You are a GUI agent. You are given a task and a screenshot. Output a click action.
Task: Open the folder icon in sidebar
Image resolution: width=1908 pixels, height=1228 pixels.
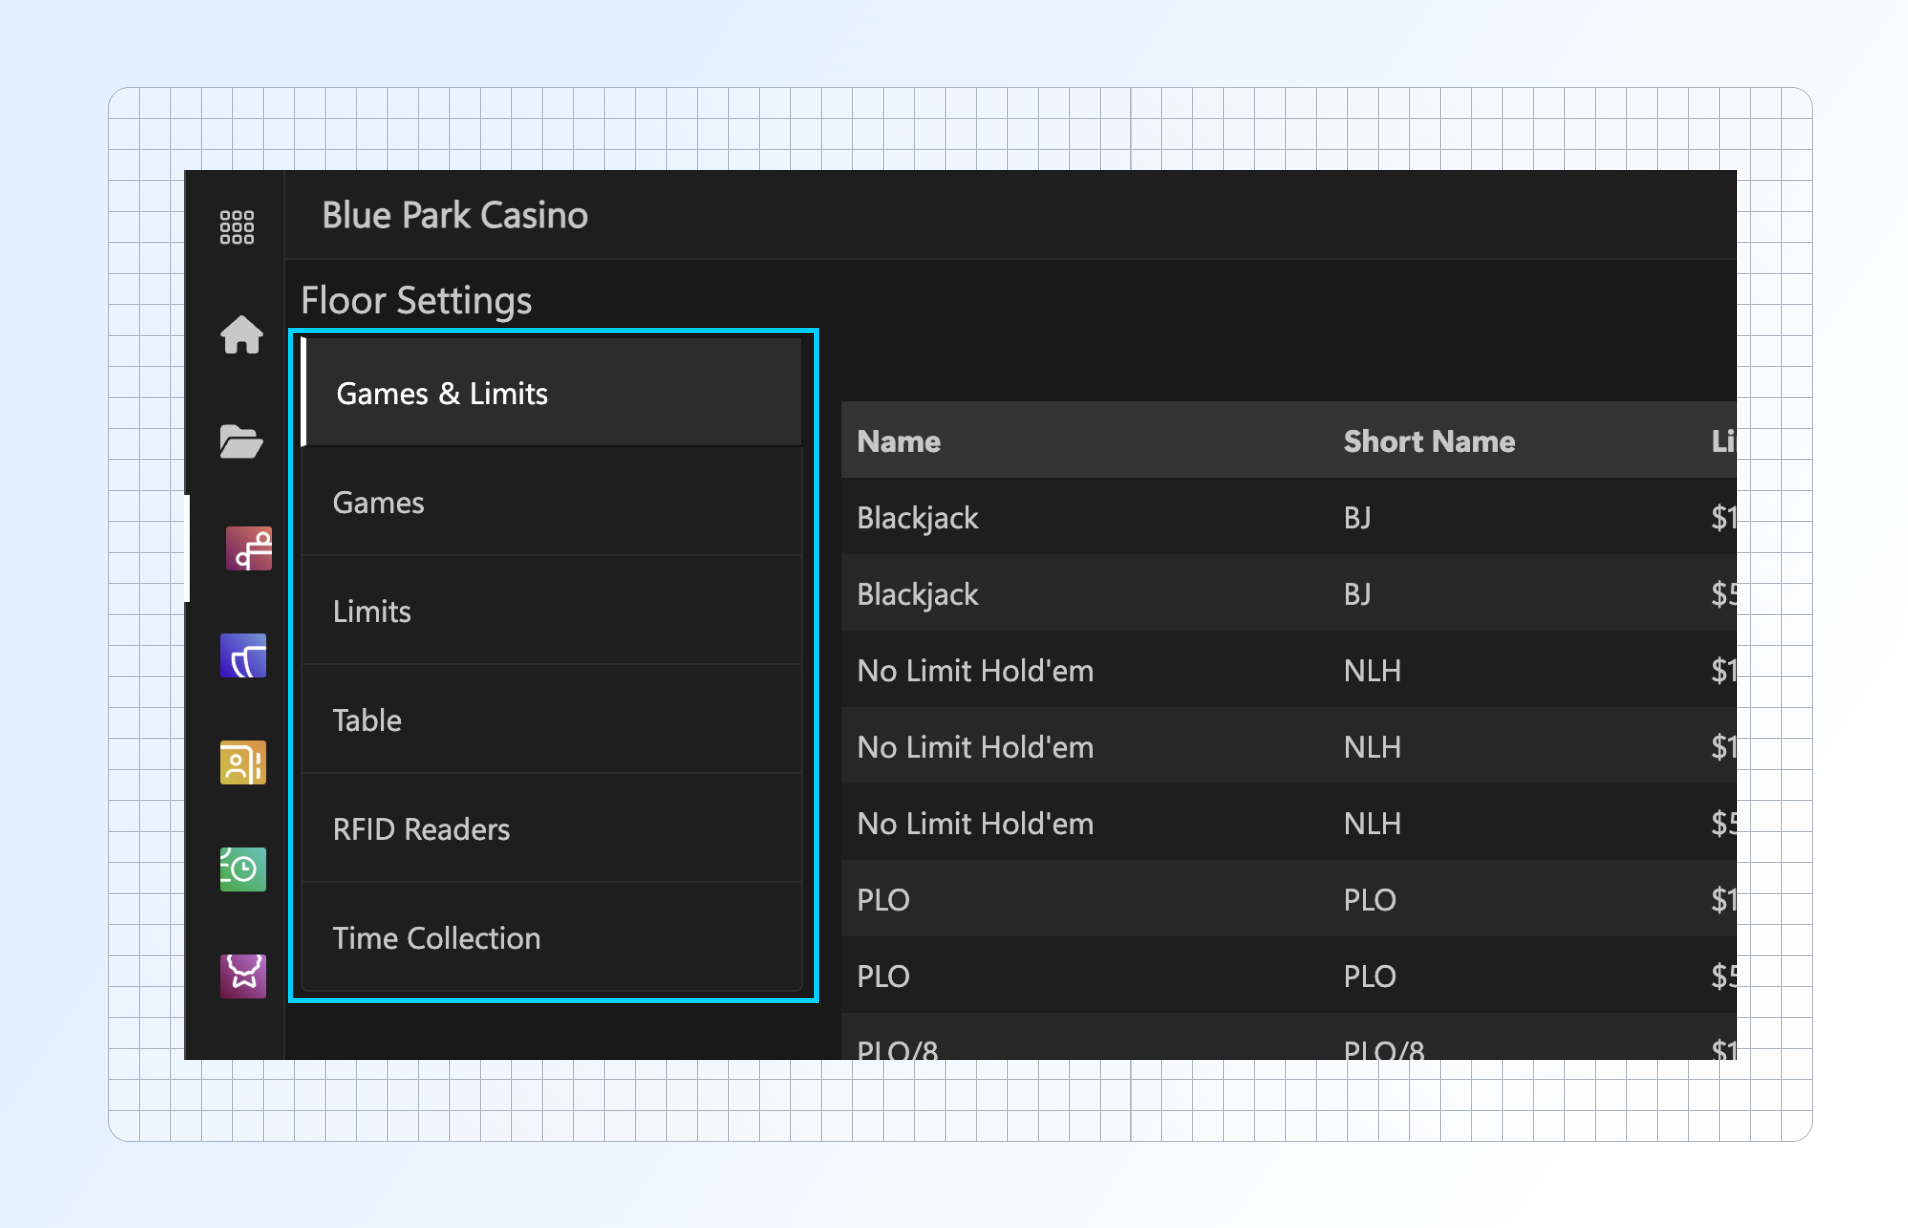click(241, 441)
